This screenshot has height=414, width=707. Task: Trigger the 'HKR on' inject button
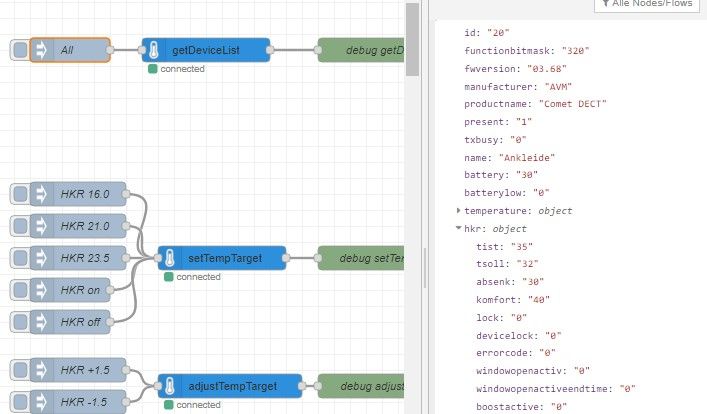tap(20, 290)
